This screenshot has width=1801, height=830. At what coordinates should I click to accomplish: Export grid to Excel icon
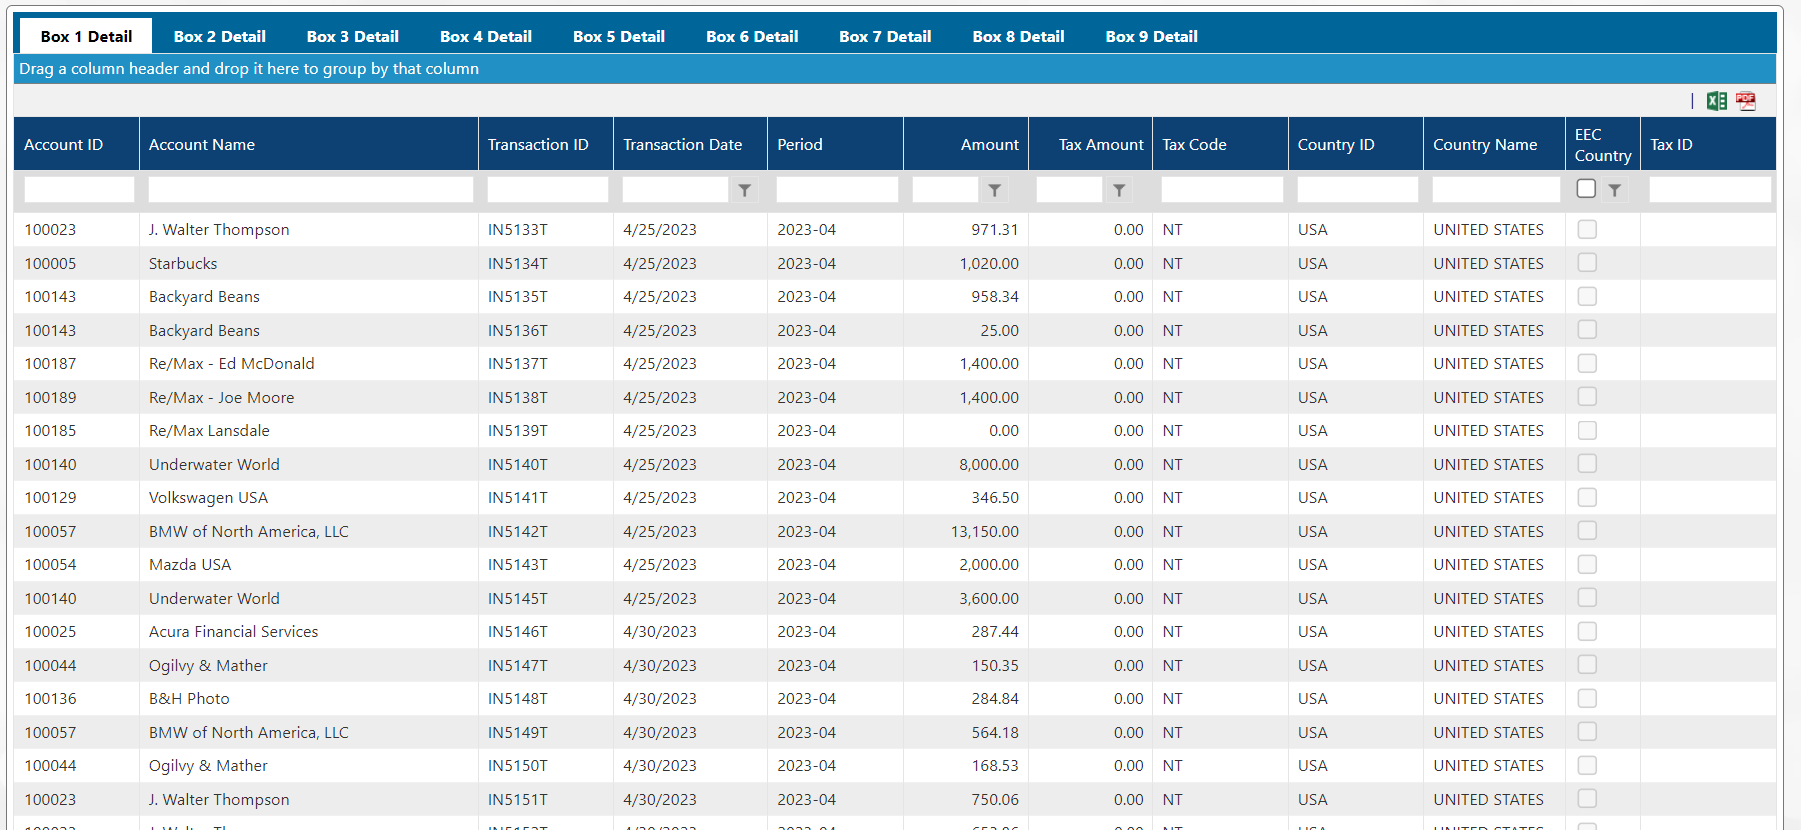pos(1717,101)
